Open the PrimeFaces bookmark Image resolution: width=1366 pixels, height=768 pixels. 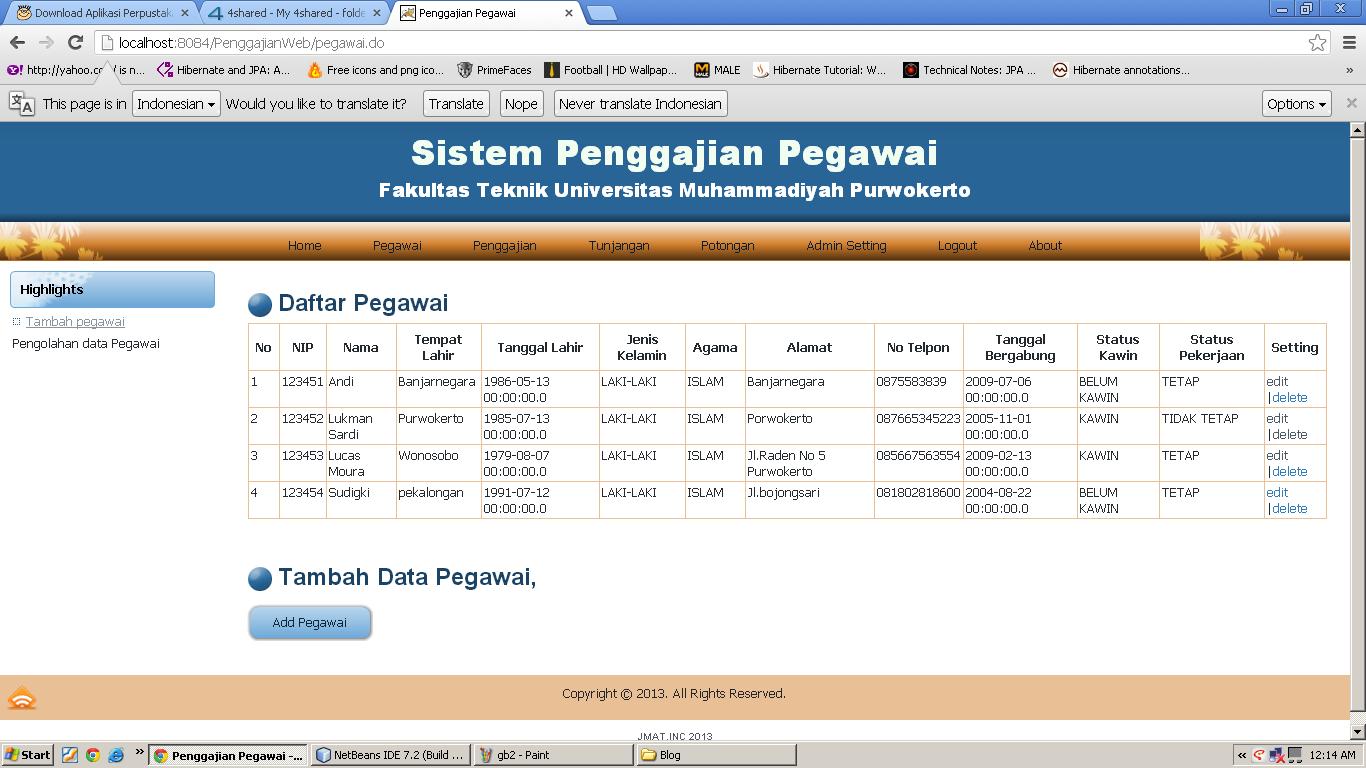pos(496,70)
